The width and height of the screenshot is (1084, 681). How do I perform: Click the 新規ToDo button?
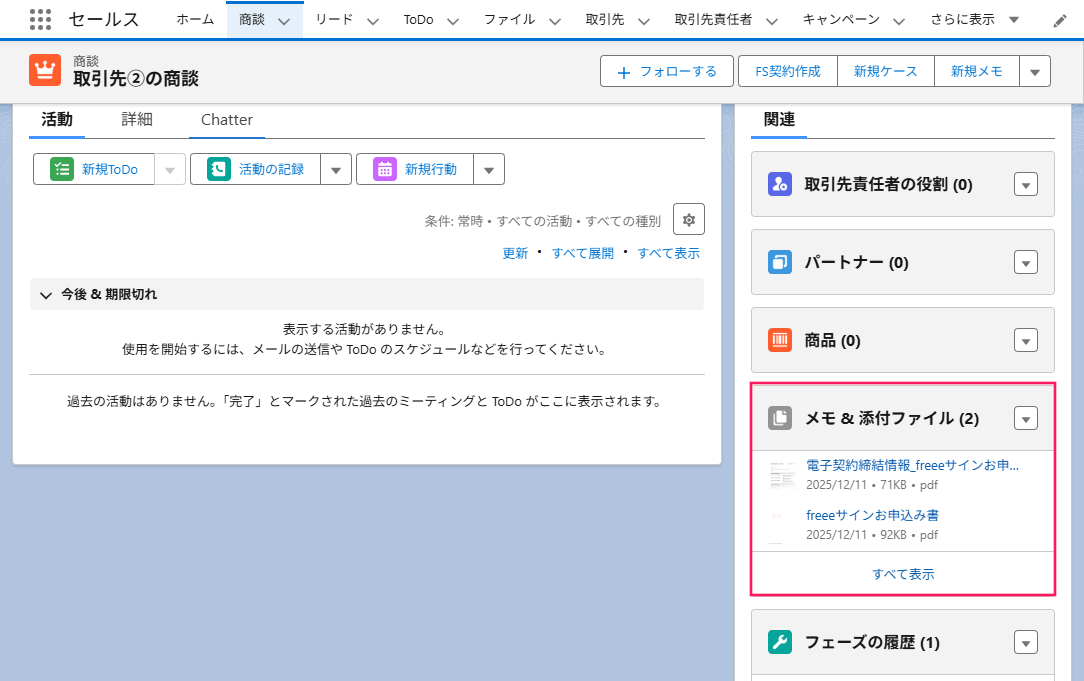94,169
